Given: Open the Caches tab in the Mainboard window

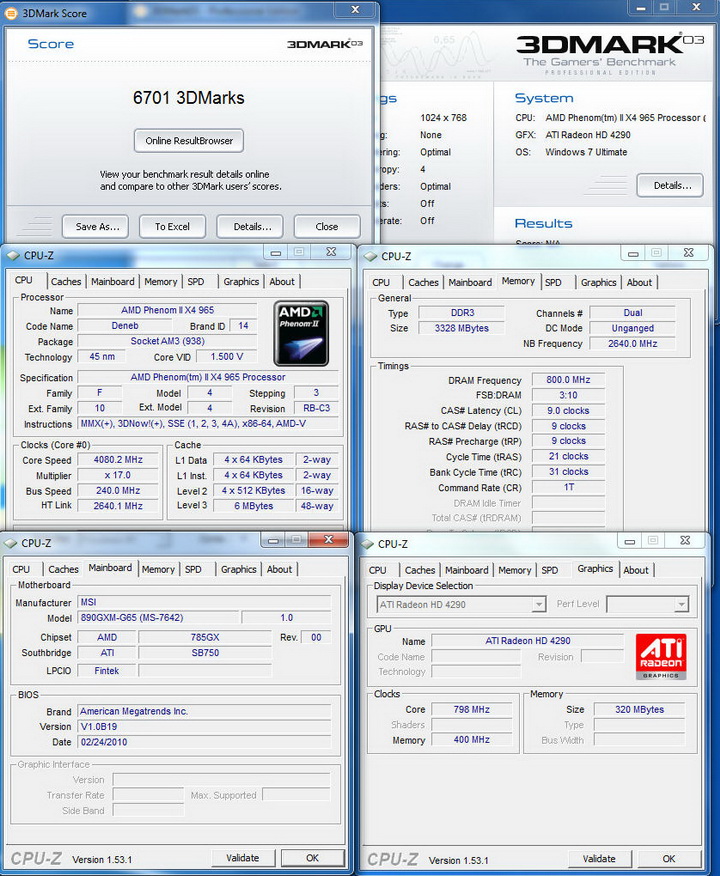Looking at the screenshot, I should [63, 569].
